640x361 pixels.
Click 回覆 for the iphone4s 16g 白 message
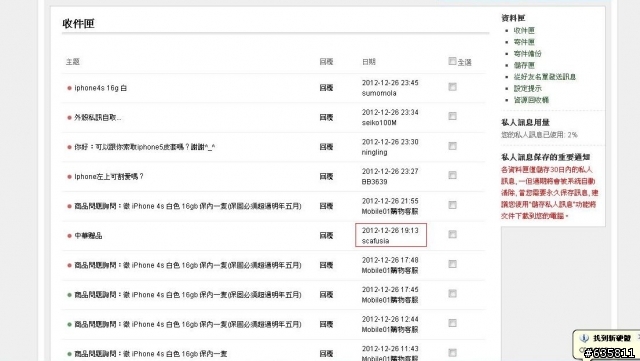pos(326,88)
